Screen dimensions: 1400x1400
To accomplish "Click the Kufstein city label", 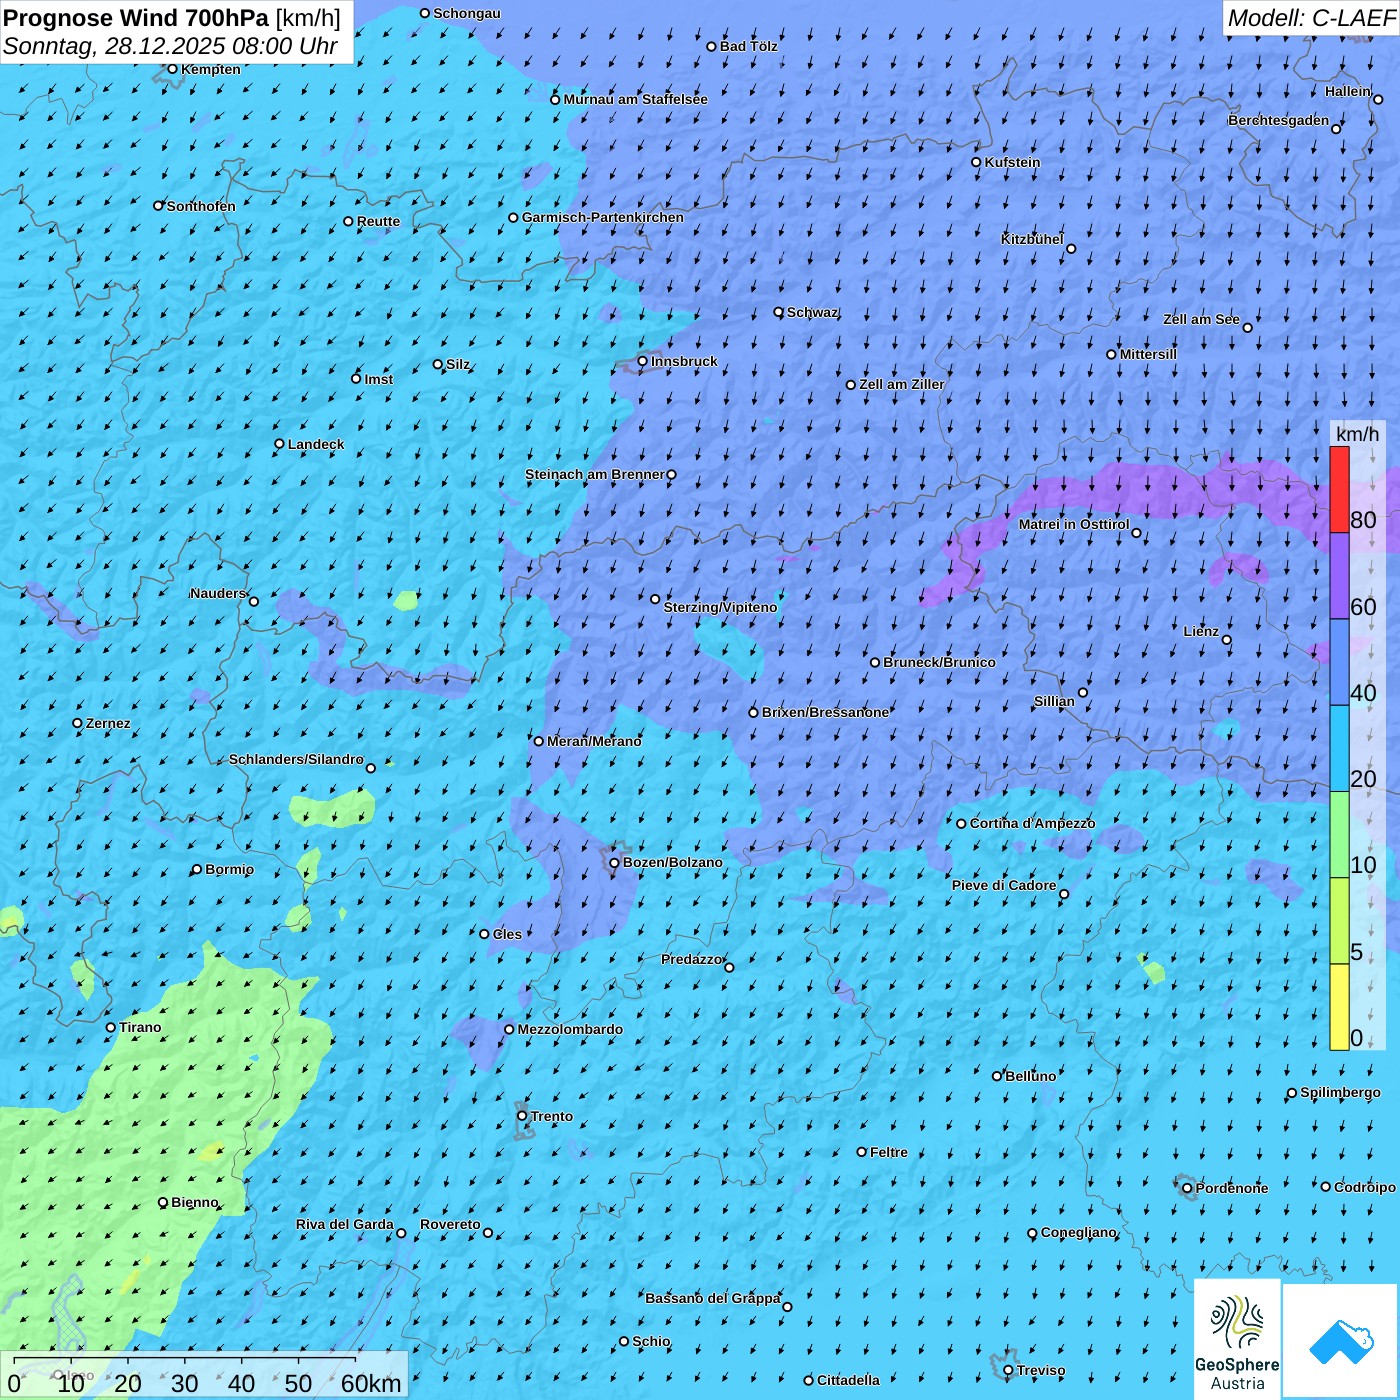I will tap(1012, 162).
